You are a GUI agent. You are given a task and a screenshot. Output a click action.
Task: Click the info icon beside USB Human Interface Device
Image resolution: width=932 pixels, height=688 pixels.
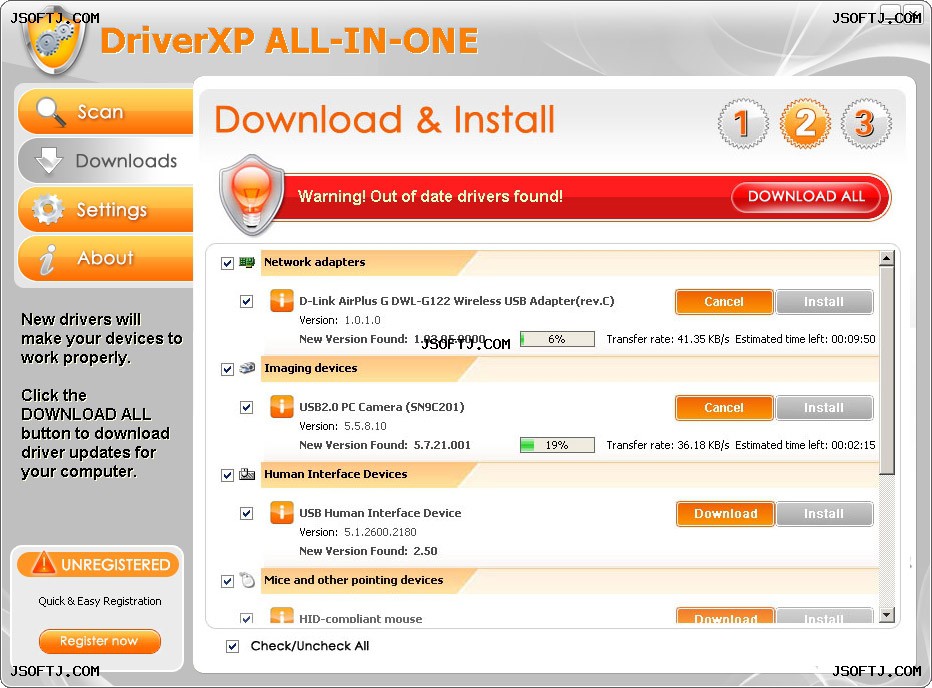point(282,513)
